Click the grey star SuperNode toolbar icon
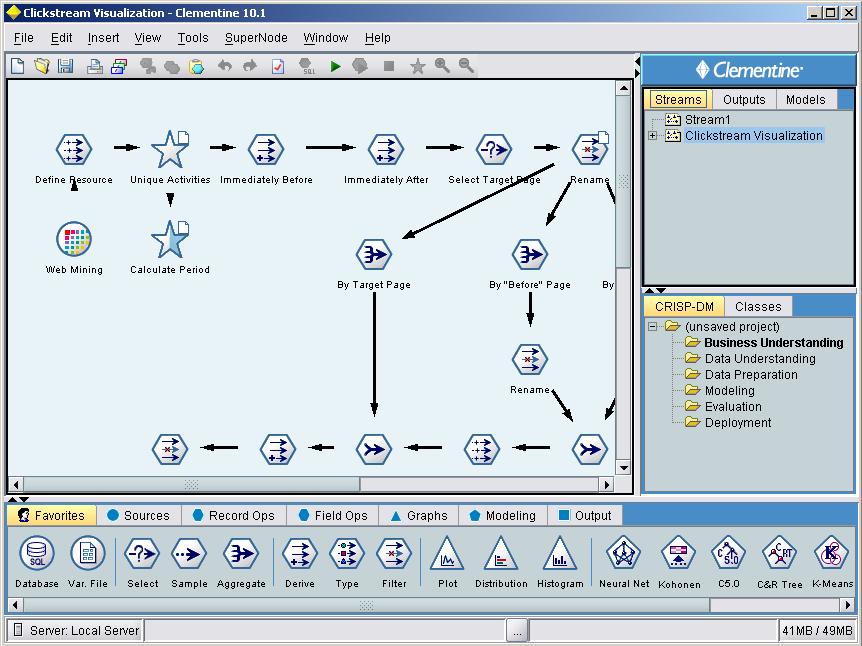The image size is (862, 646). coord(418,67)
